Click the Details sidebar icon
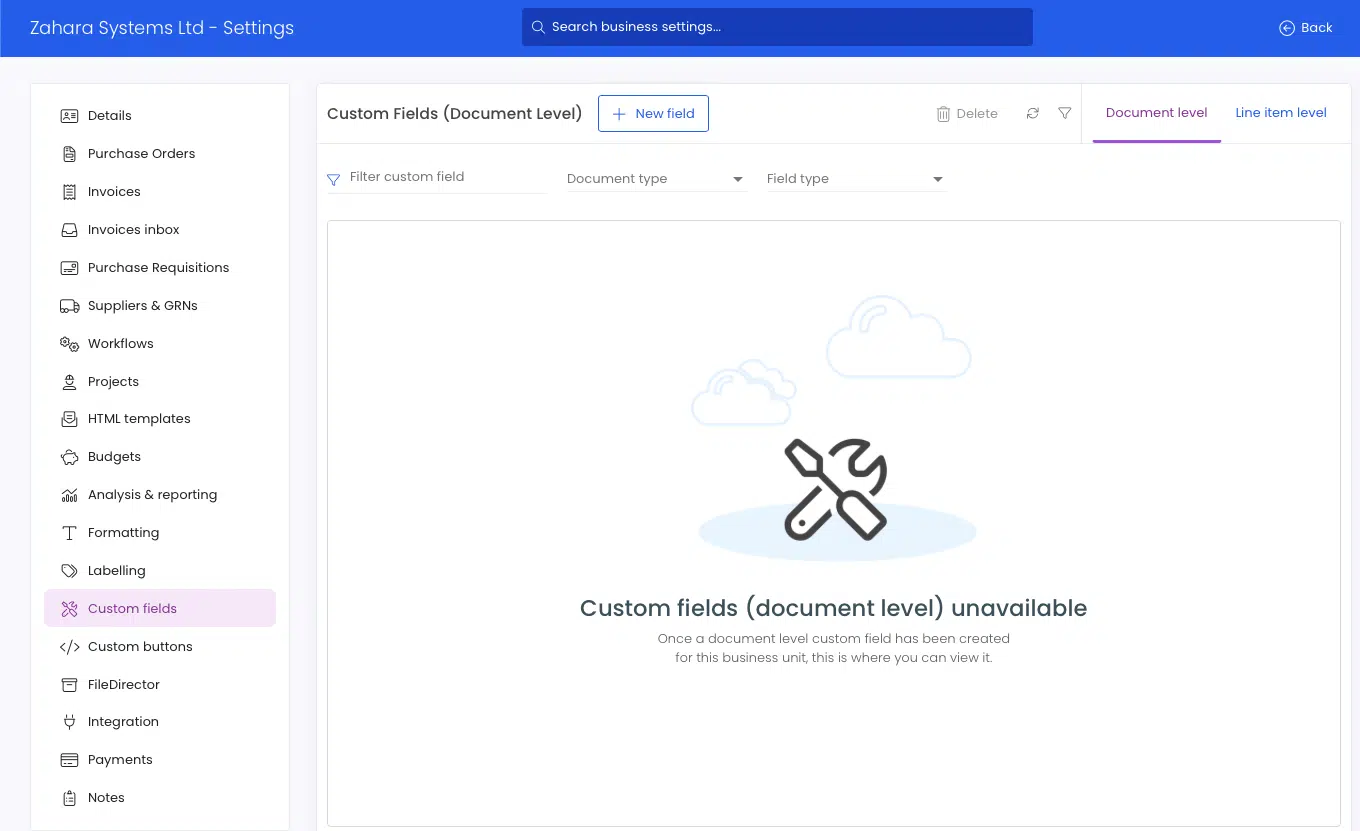1360x831 pixels. pyautogui.click(x=69, y=116)
